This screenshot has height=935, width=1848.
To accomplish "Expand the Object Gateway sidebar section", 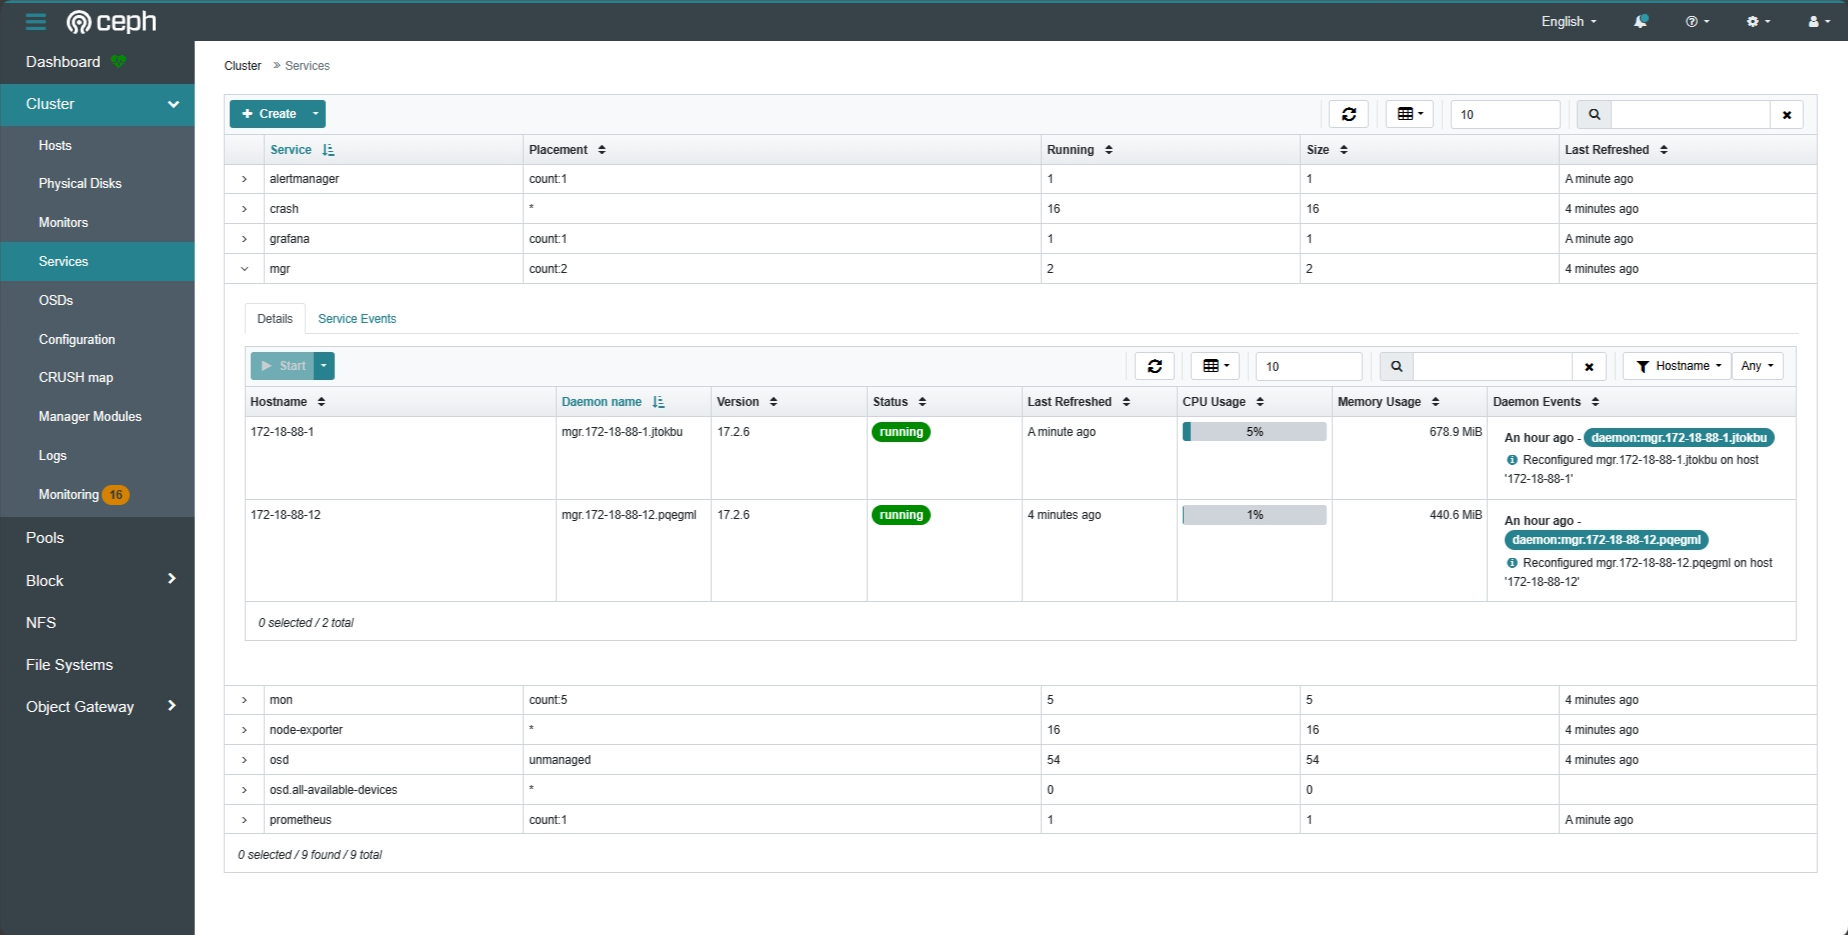I will pyautogui.click(x=97, y=707).
